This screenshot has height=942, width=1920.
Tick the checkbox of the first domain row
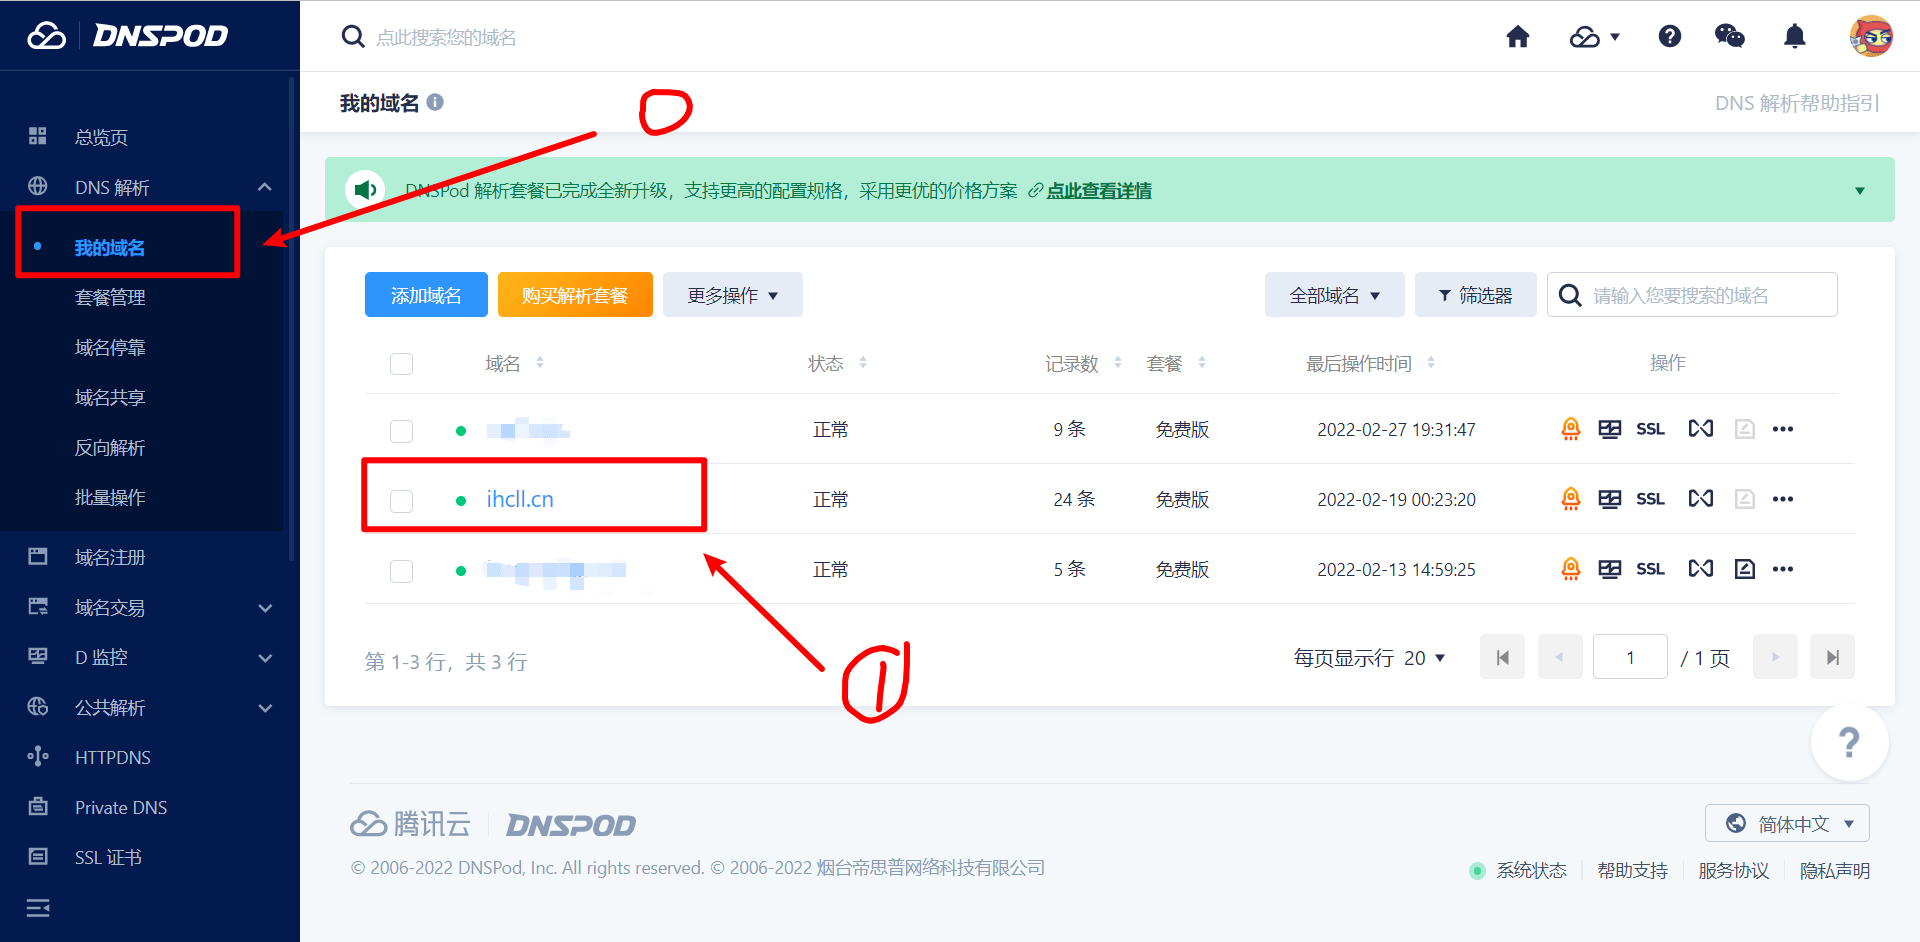point(401,431)
